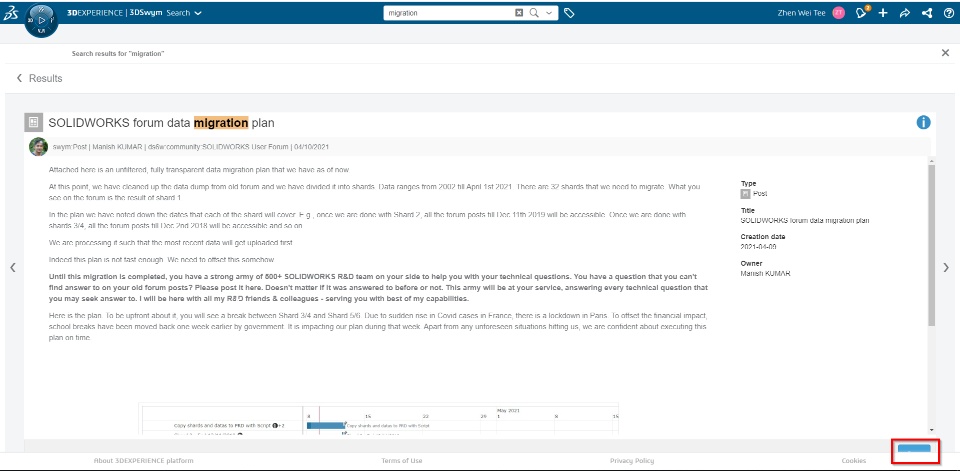Click the post type icon beside title
The width and height of the screenshot is (960, 471).
pos(34,122)
